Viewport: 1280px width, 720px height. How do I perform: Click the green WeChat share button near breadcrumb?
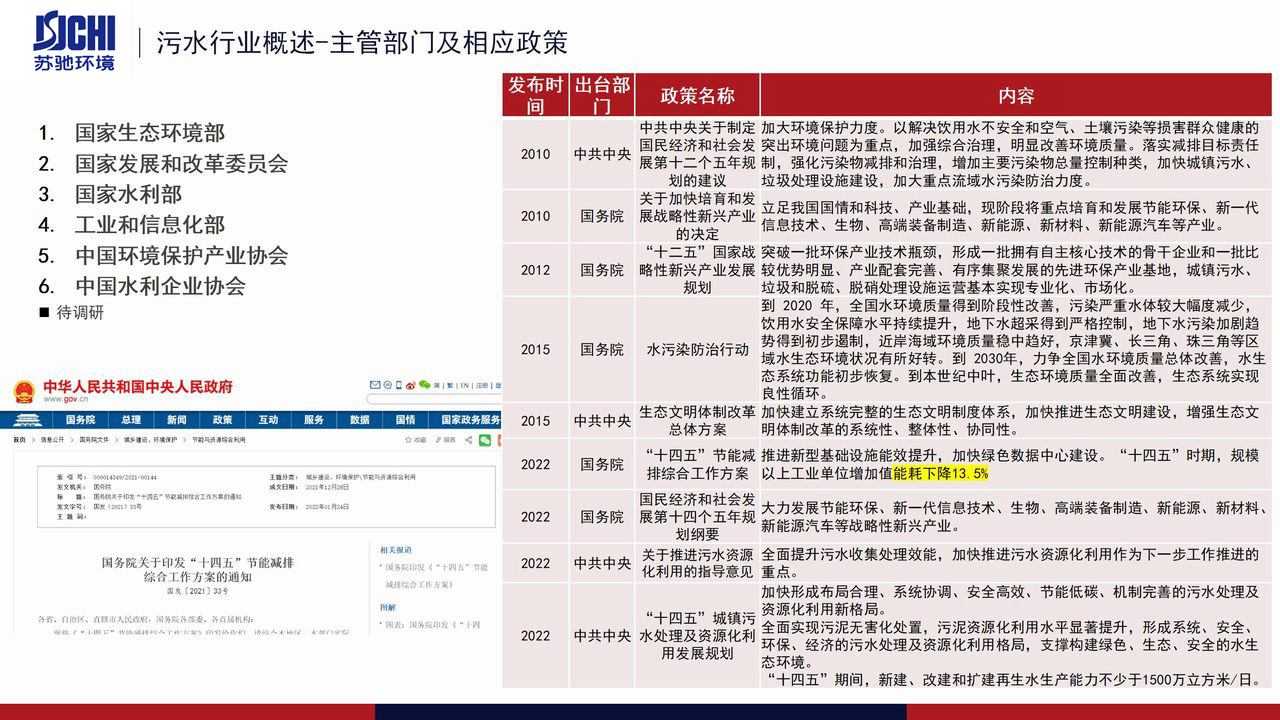tap(485, 440)
